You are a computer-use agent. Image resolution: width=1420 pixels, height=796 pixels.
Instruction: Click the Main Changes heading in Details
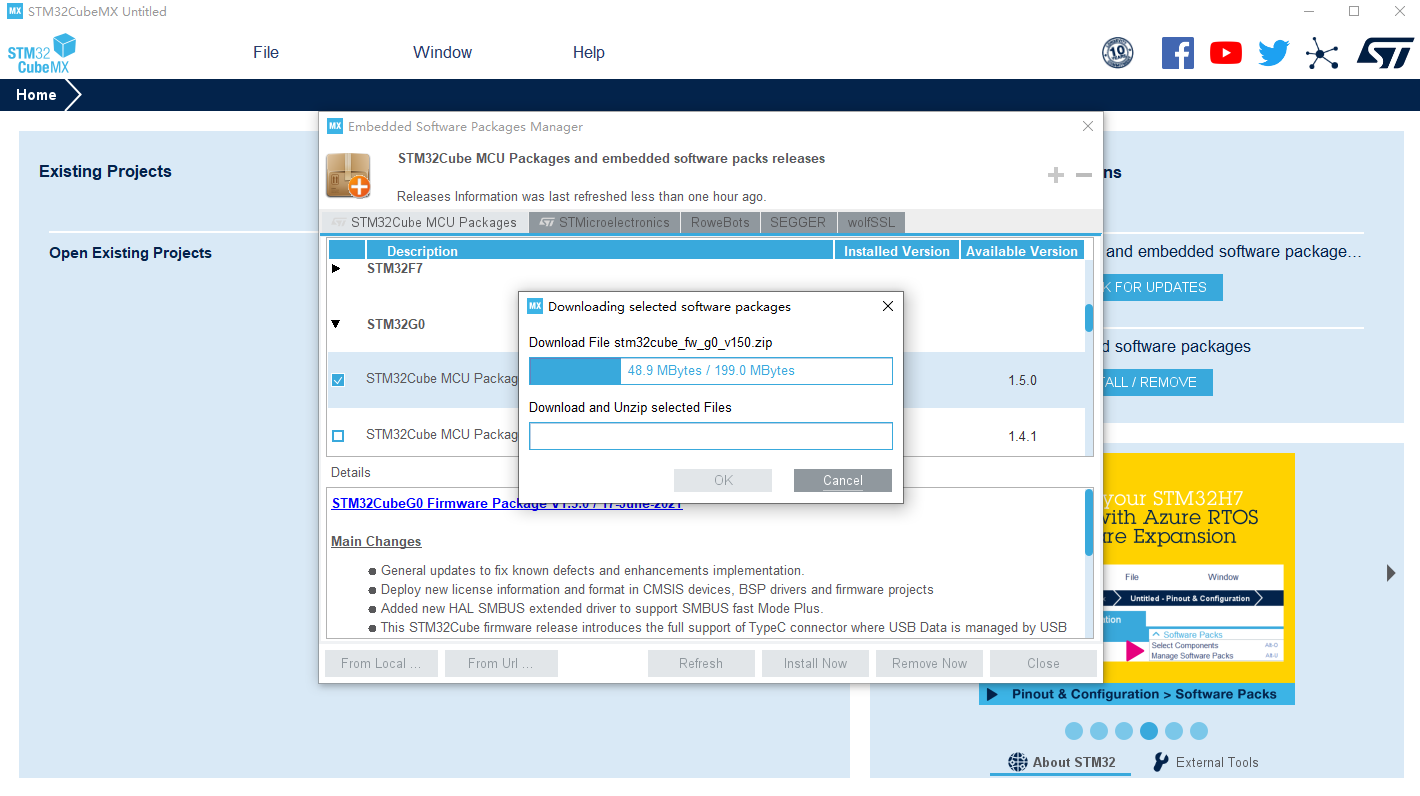(376, 541)
